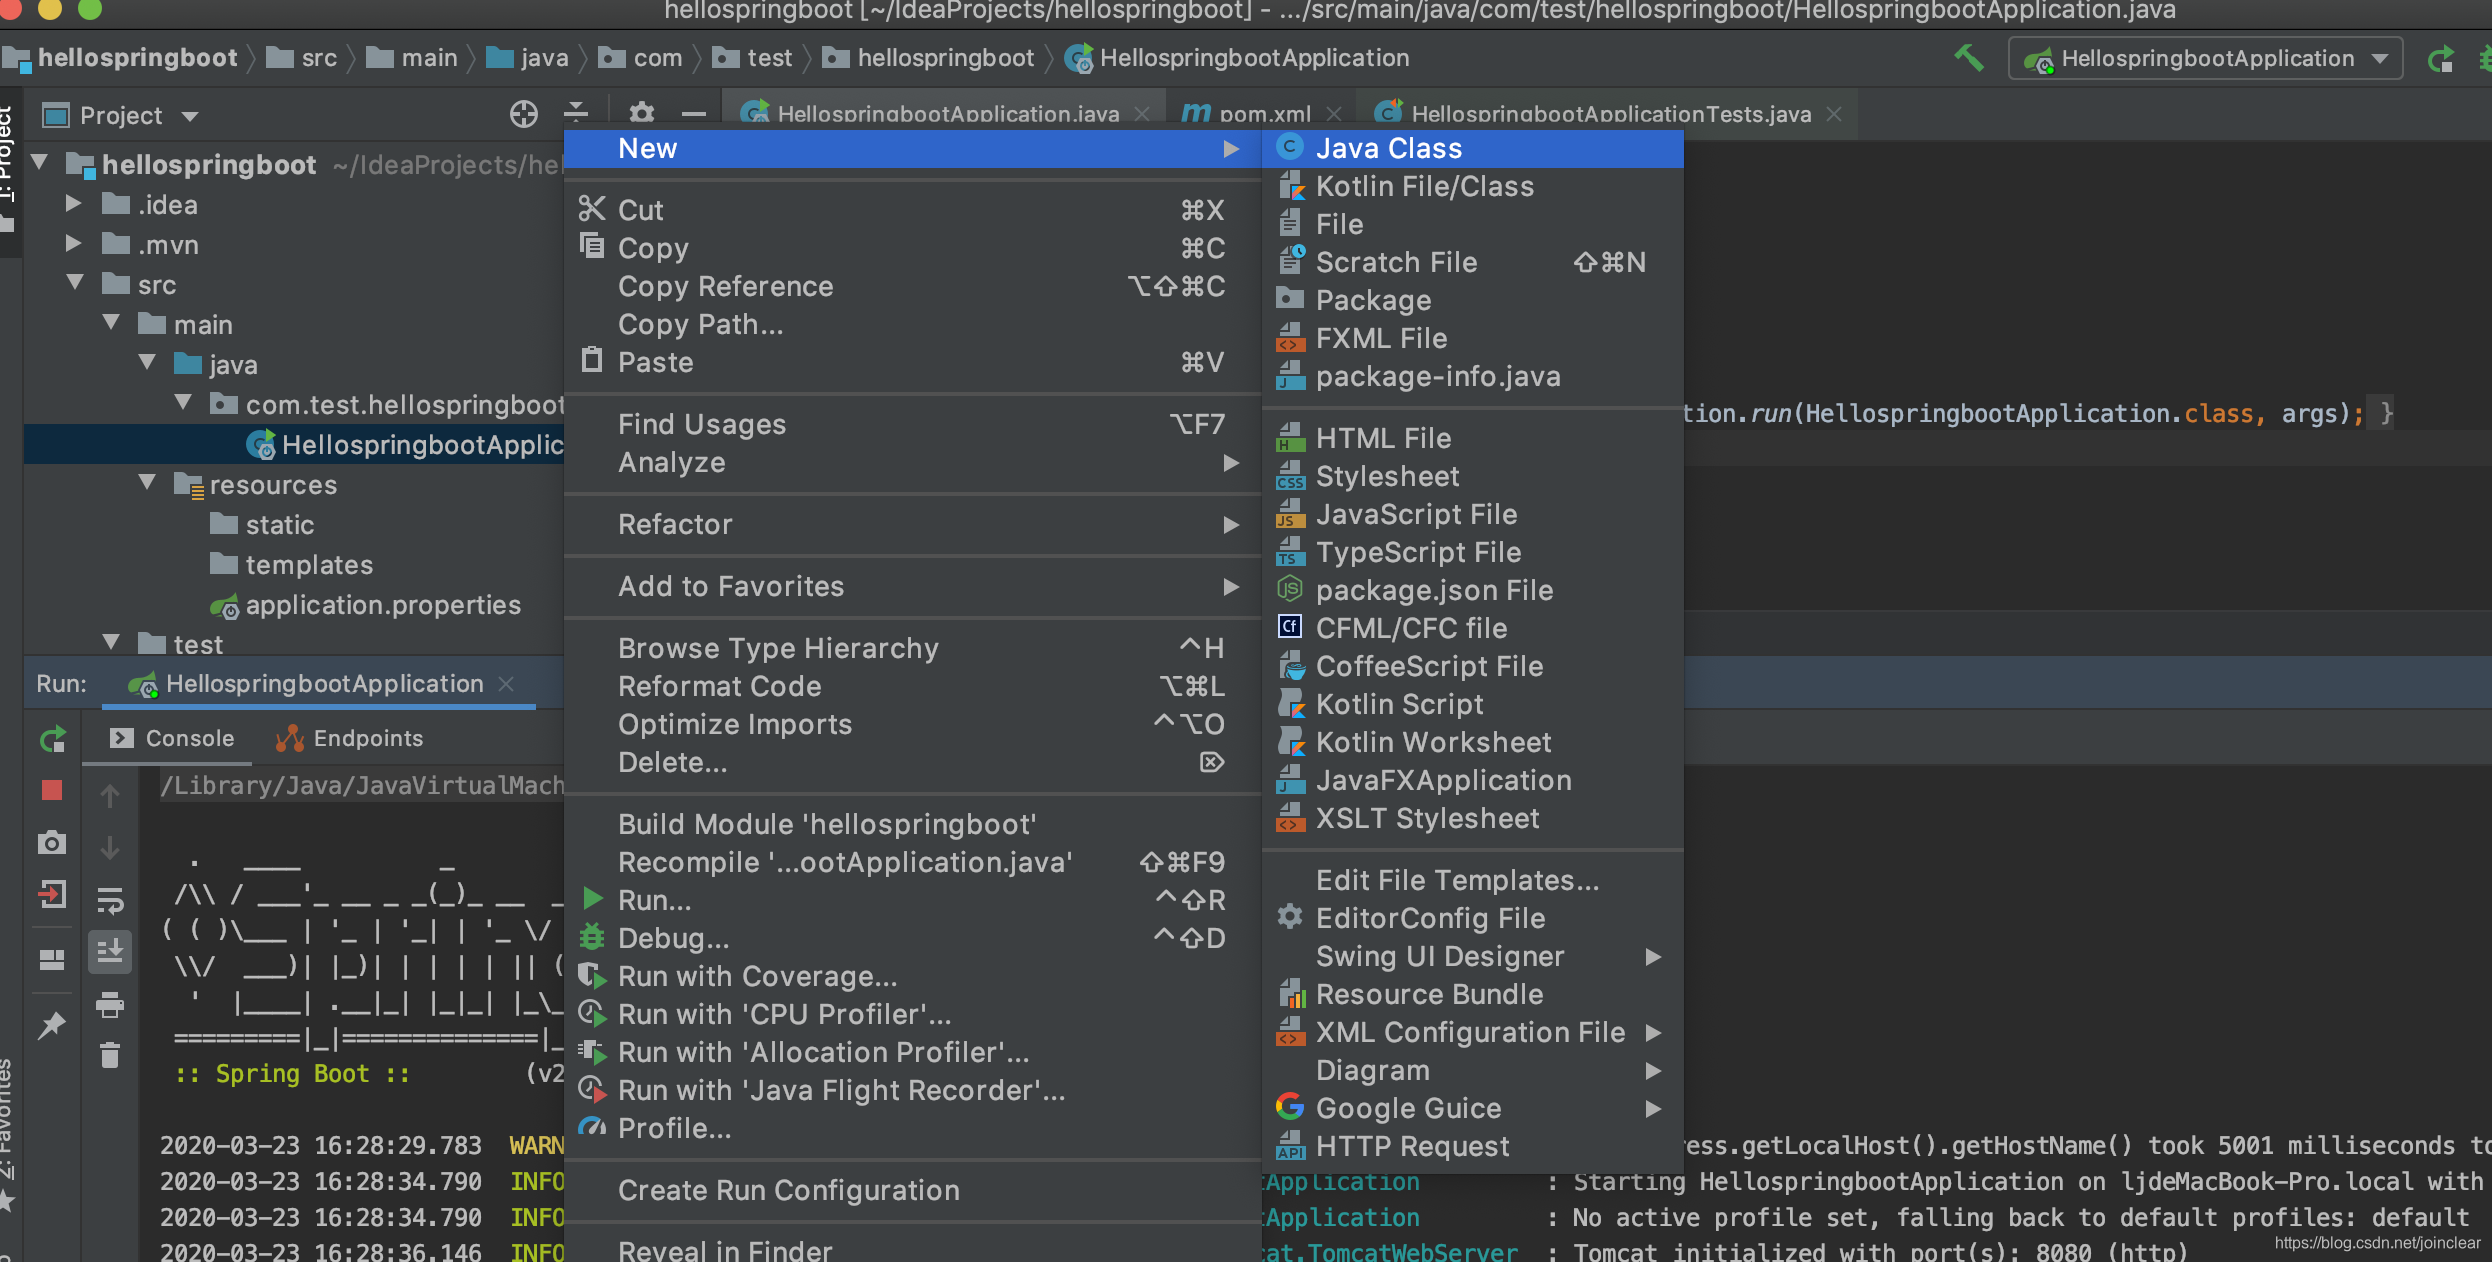Click the Down the stack trace arrow
Screen dimensions: 2492x1262
click(110, 848)
